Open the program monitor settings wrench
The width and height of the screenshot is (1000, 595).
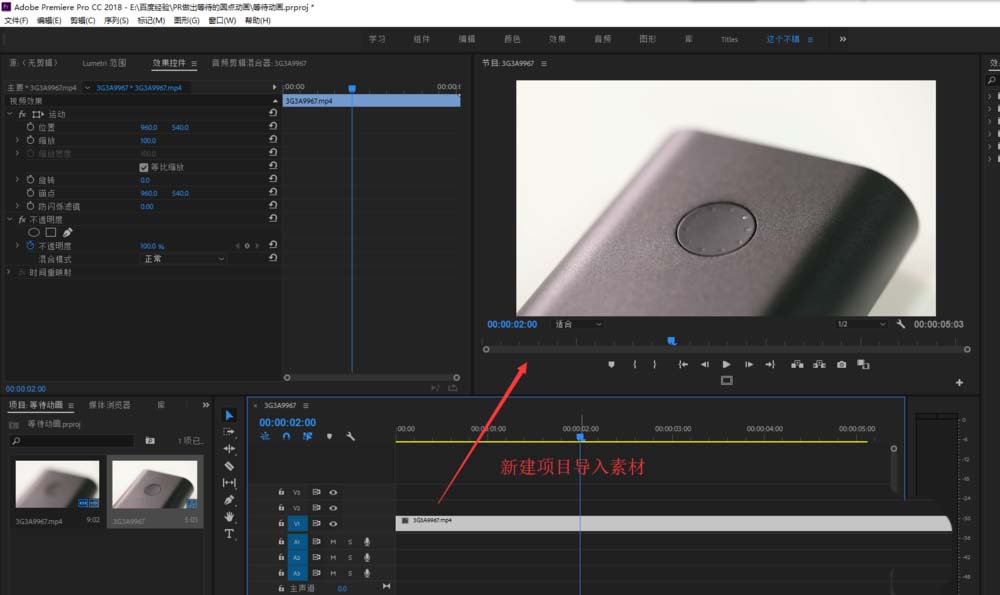(901, 324)
